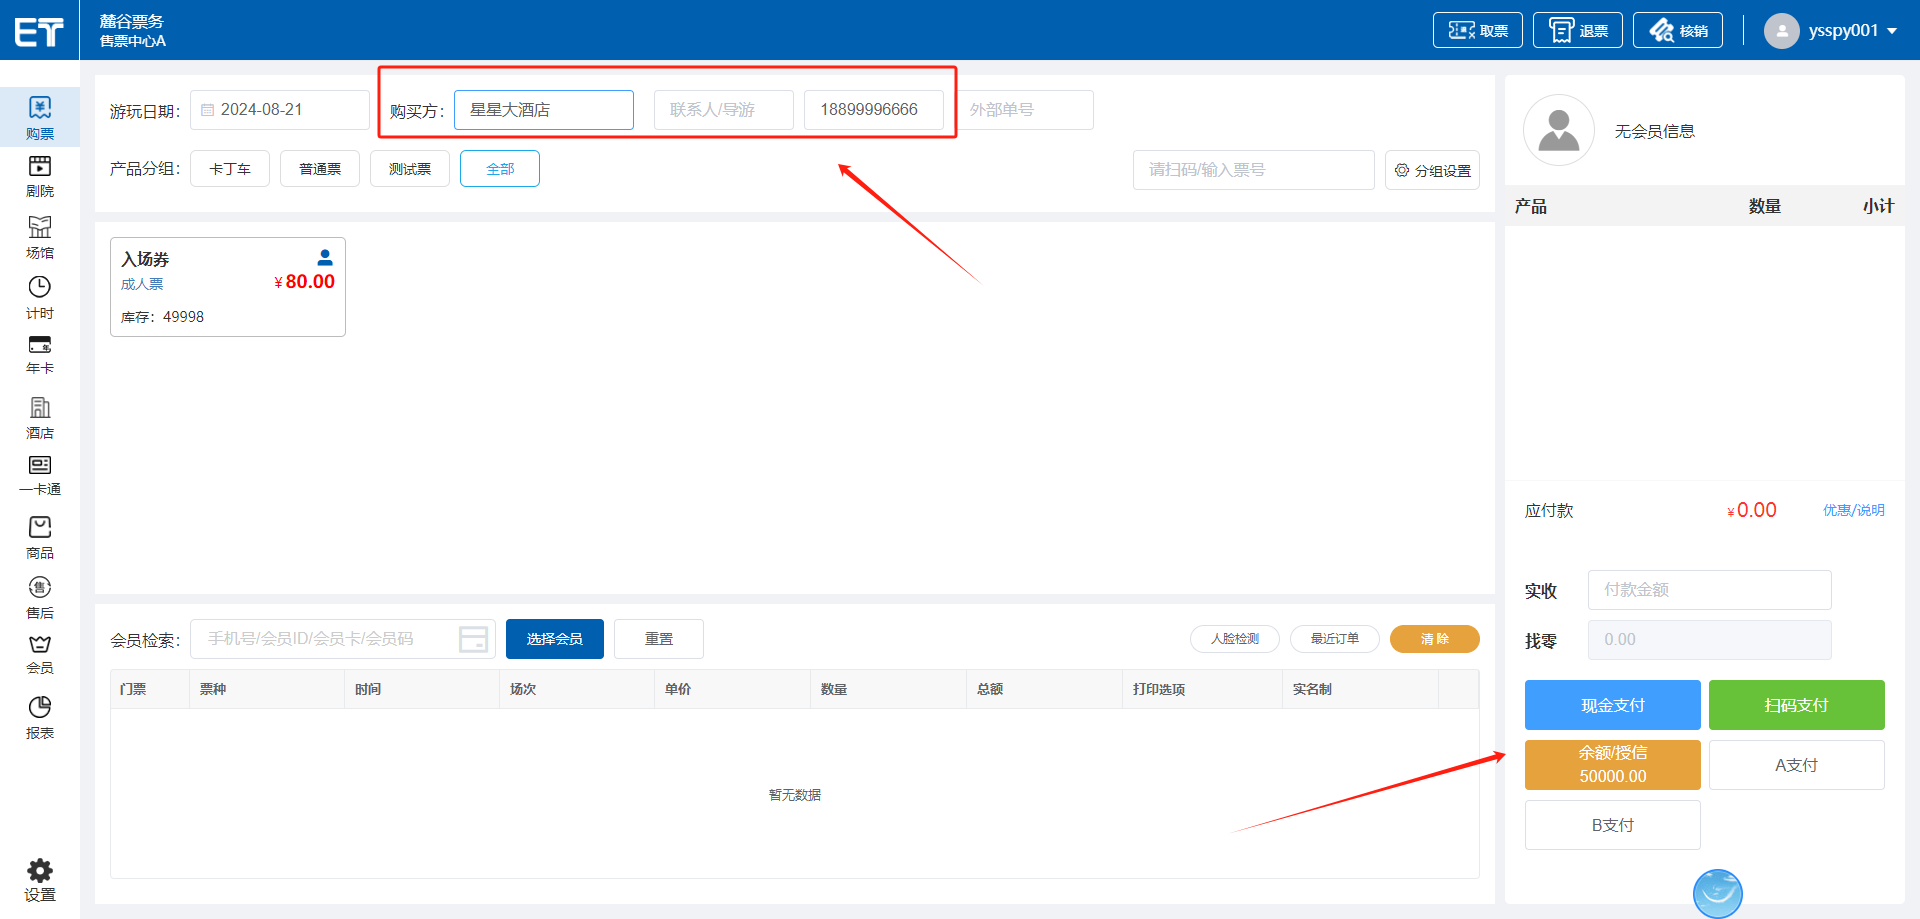
Task: Open the 报表 reports pie chart icon
Action: click(40, 708)
